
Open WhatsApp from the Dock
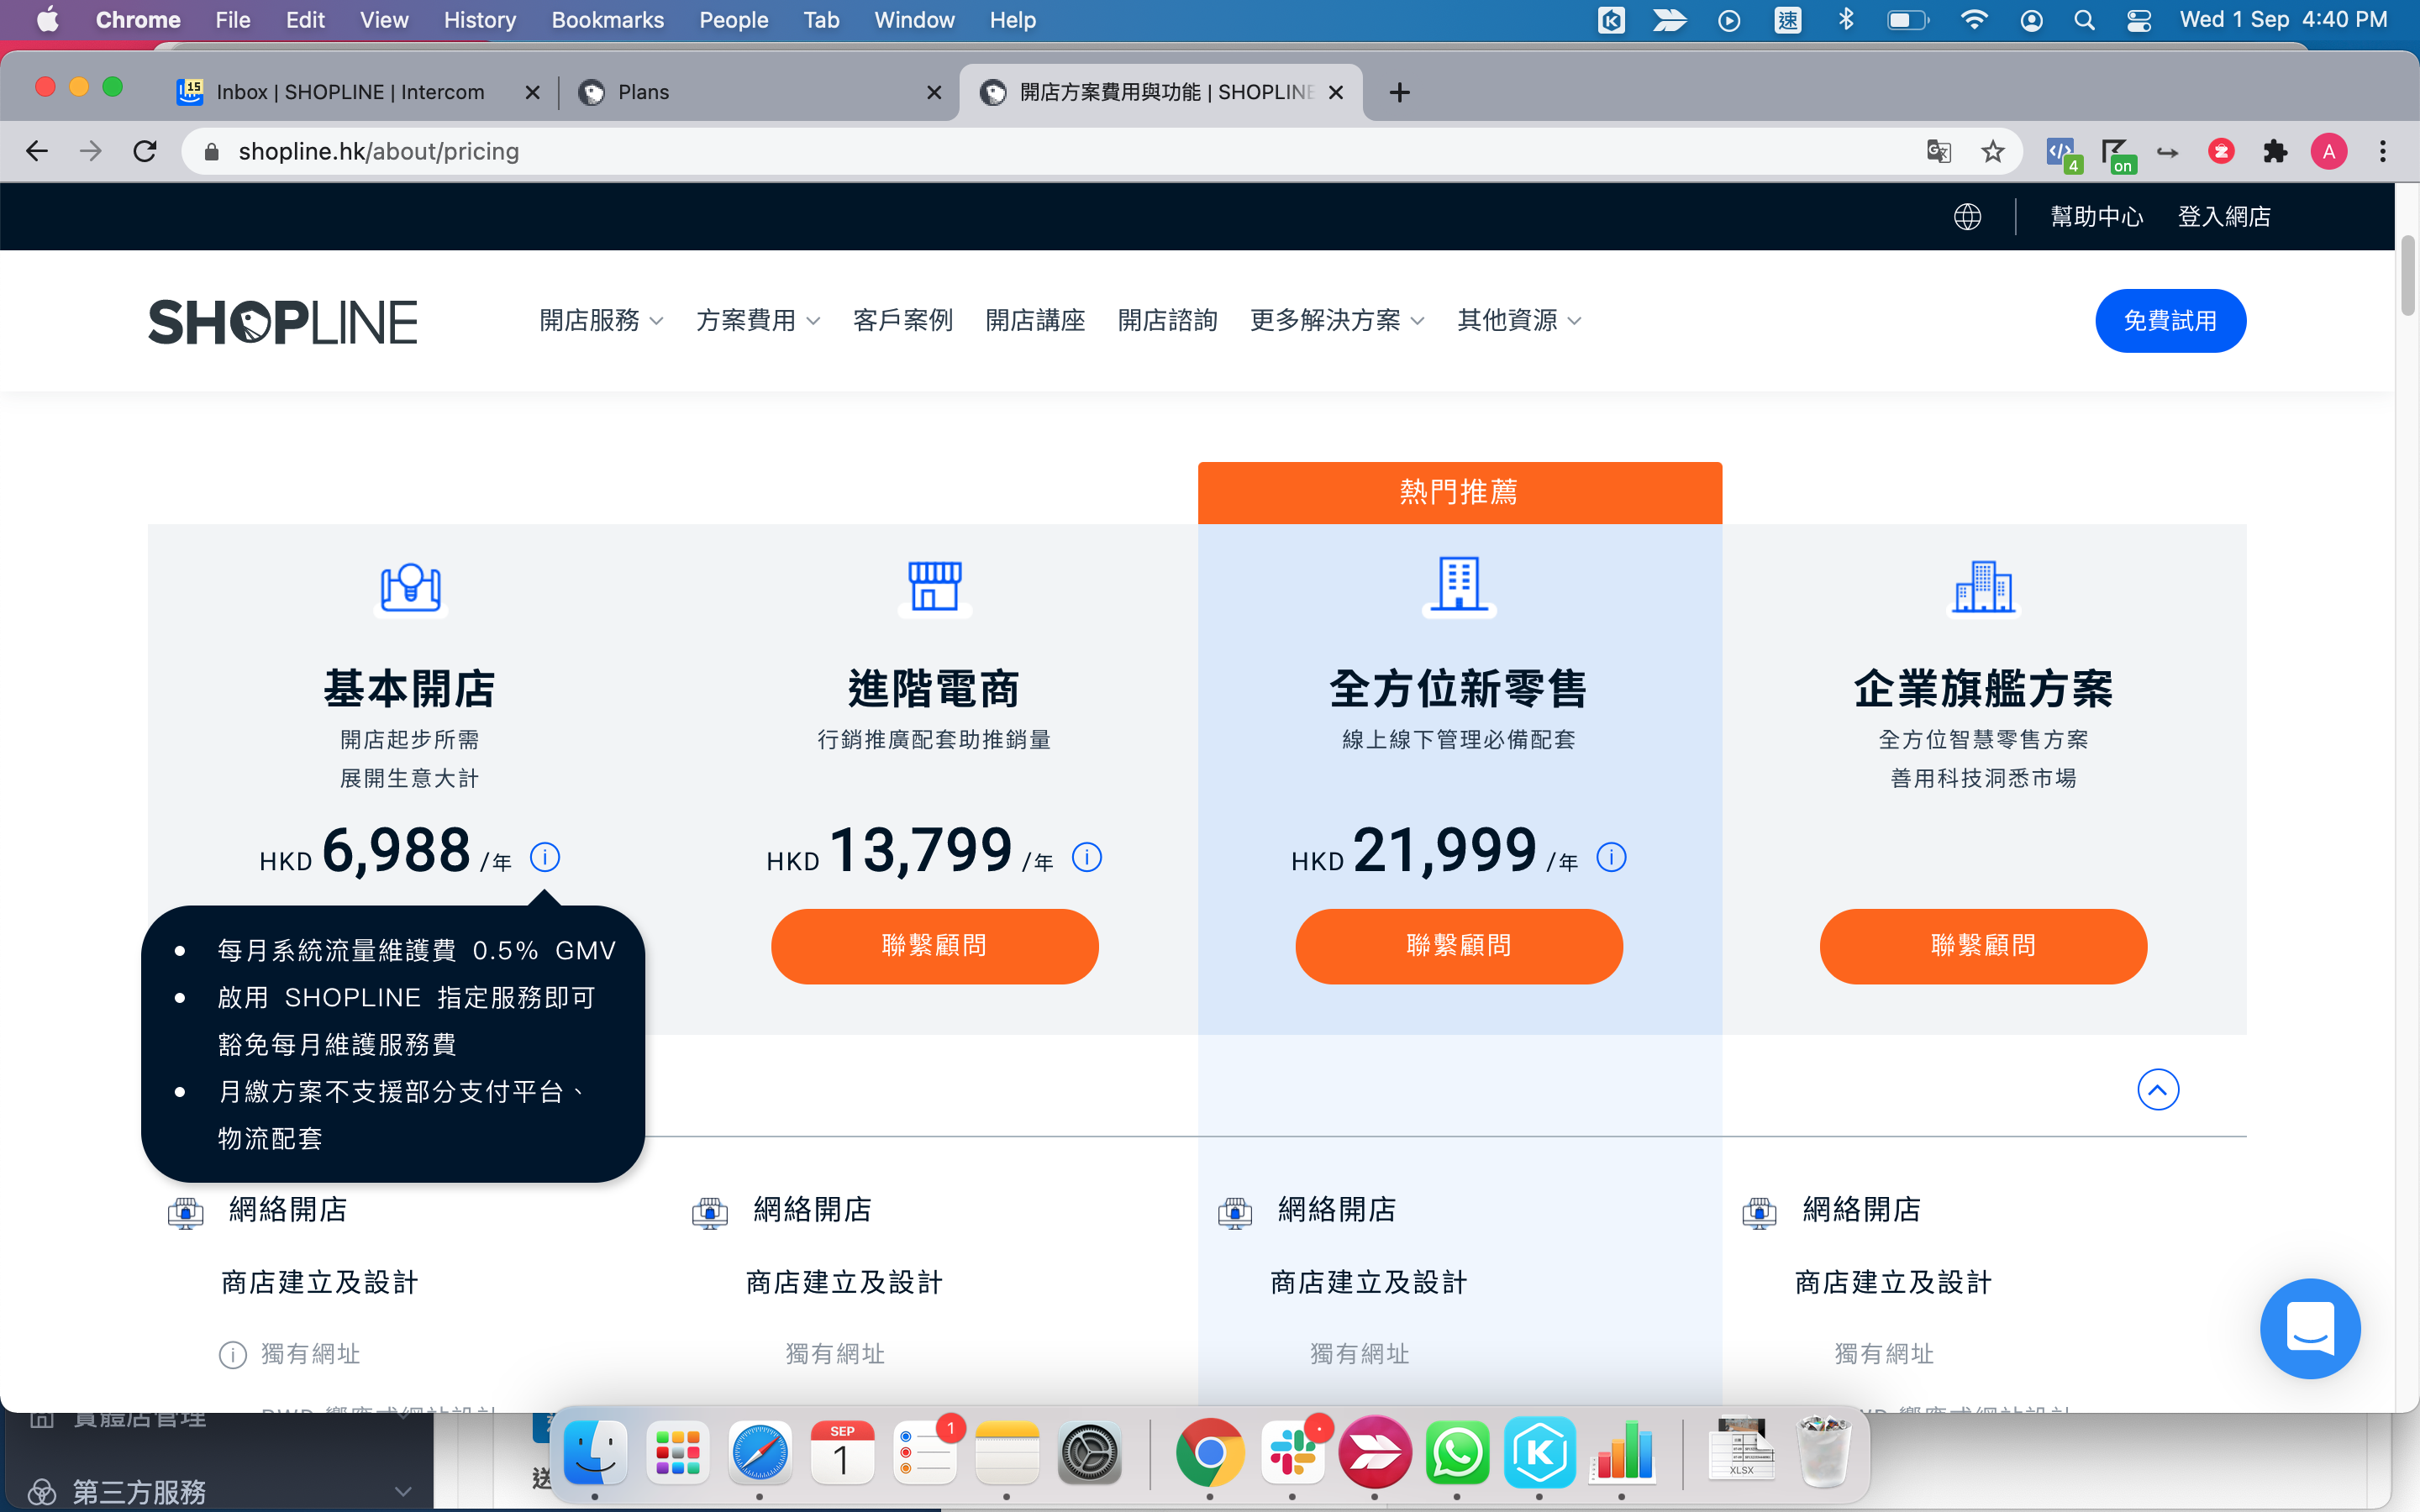point(1457,1453)
